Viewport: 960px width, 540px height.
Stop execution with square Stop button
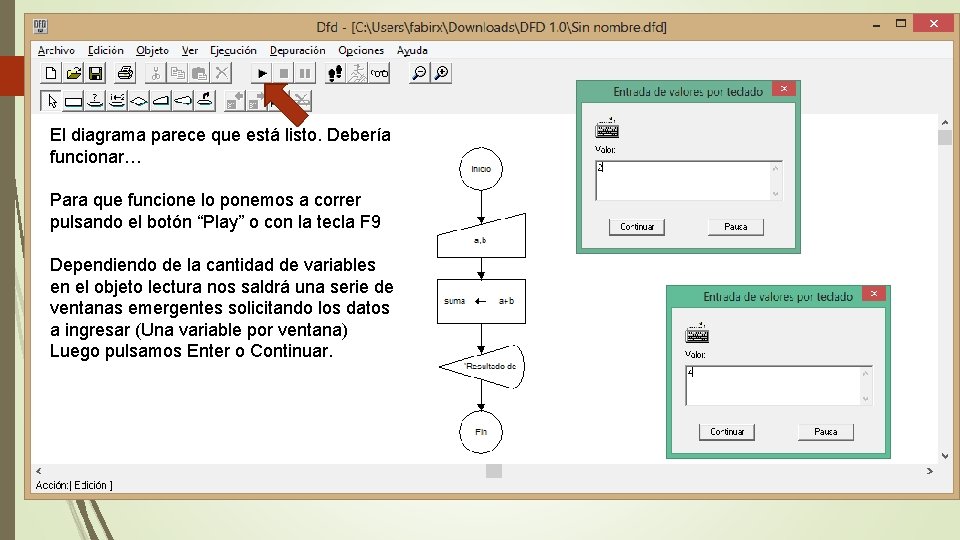[x=283, y=73]
